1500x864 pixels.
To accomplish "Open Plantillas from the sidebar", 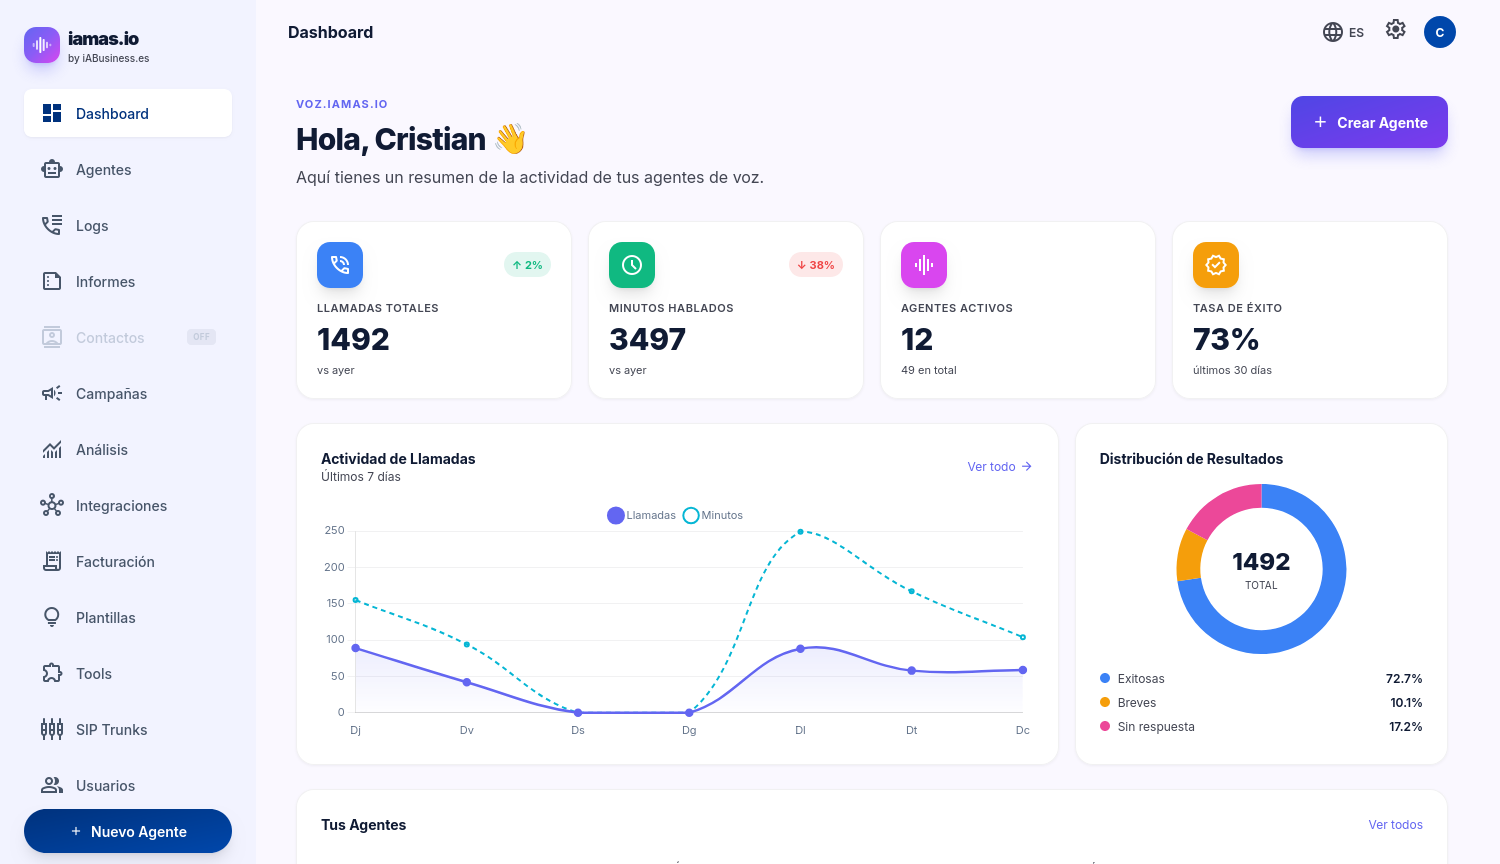I will pos(128,617).
